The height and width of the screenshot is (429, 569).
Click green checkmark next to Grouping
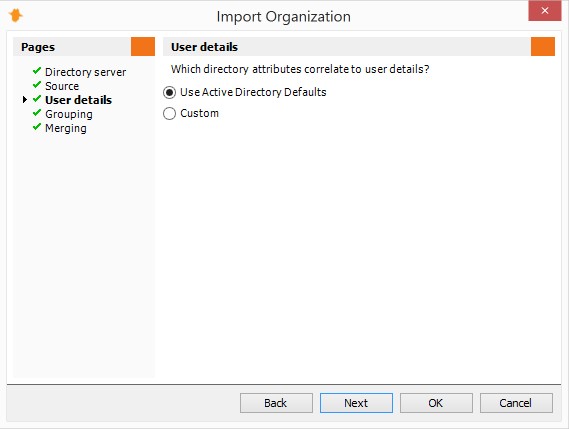[x=37, y=113]
